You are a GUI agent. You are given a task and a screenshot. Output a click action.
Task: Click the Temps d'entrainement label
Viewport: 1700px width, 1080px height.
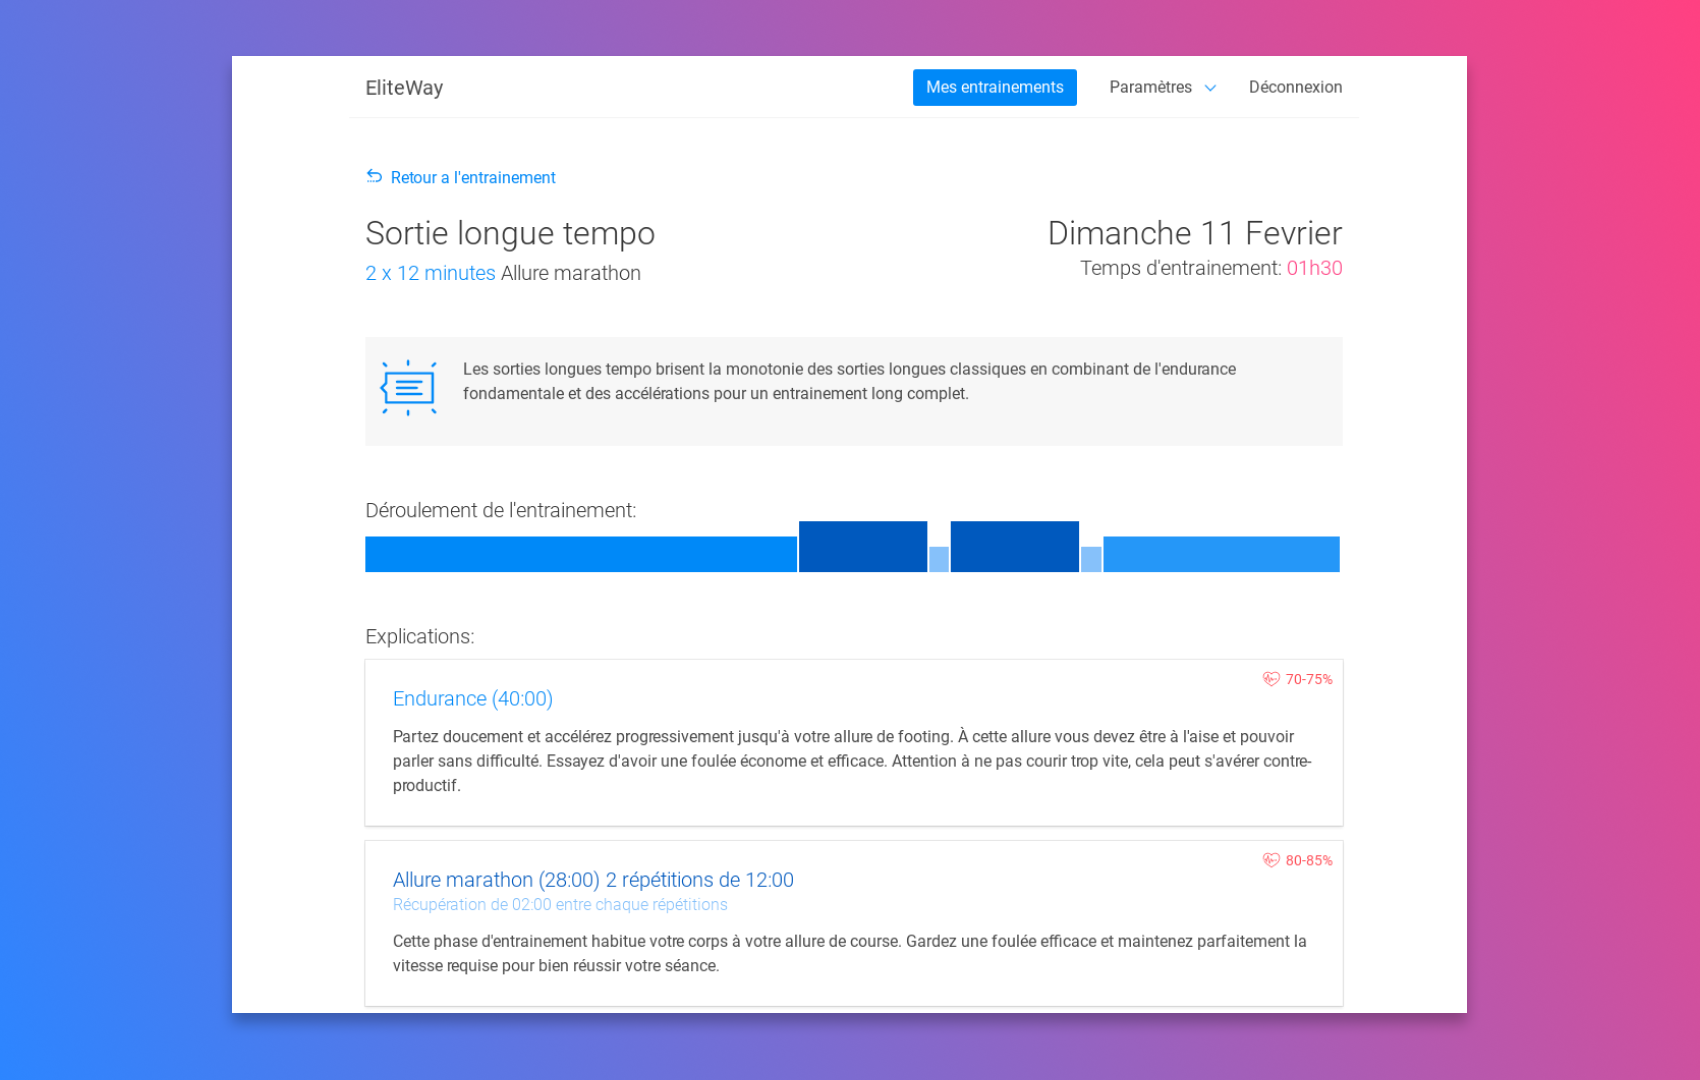point(1181,268)
